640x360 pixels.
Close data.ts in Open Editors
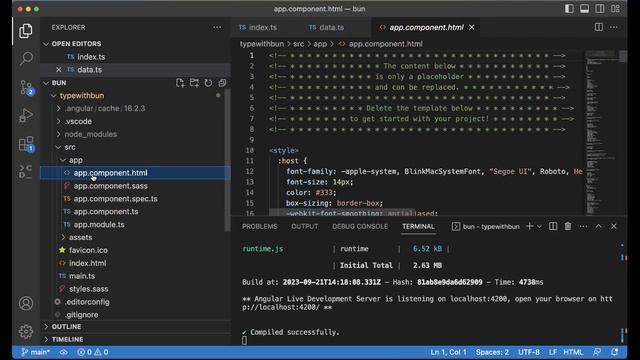click(59, 70)
